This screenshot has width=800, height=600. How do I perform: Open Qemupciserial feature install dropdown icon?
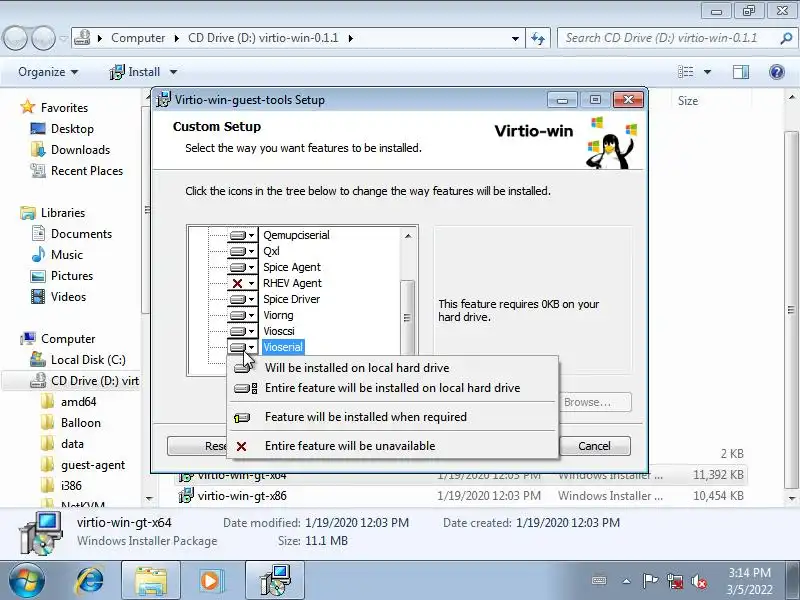(x=242, y=235)
